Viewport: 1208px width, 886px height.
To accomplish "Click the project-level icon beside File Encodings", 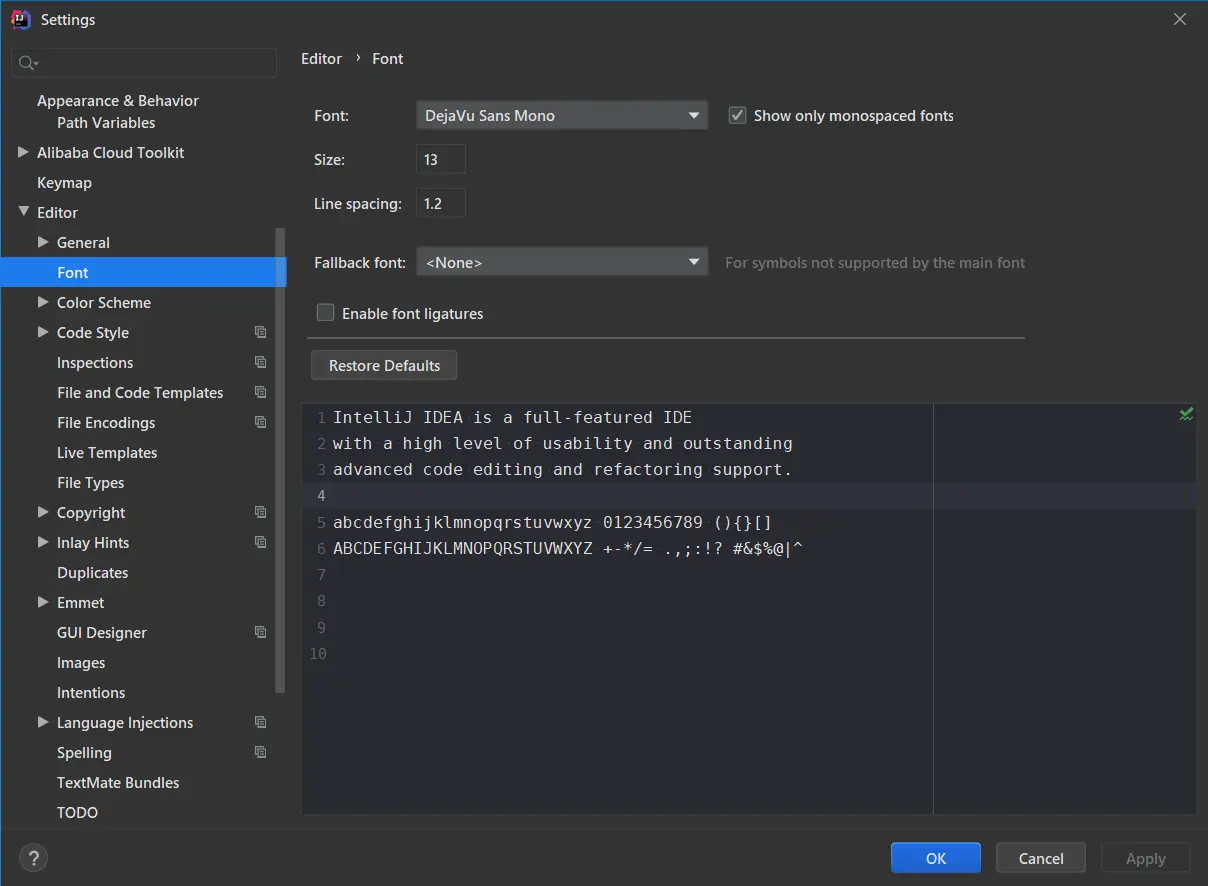I will click(261, 422).
